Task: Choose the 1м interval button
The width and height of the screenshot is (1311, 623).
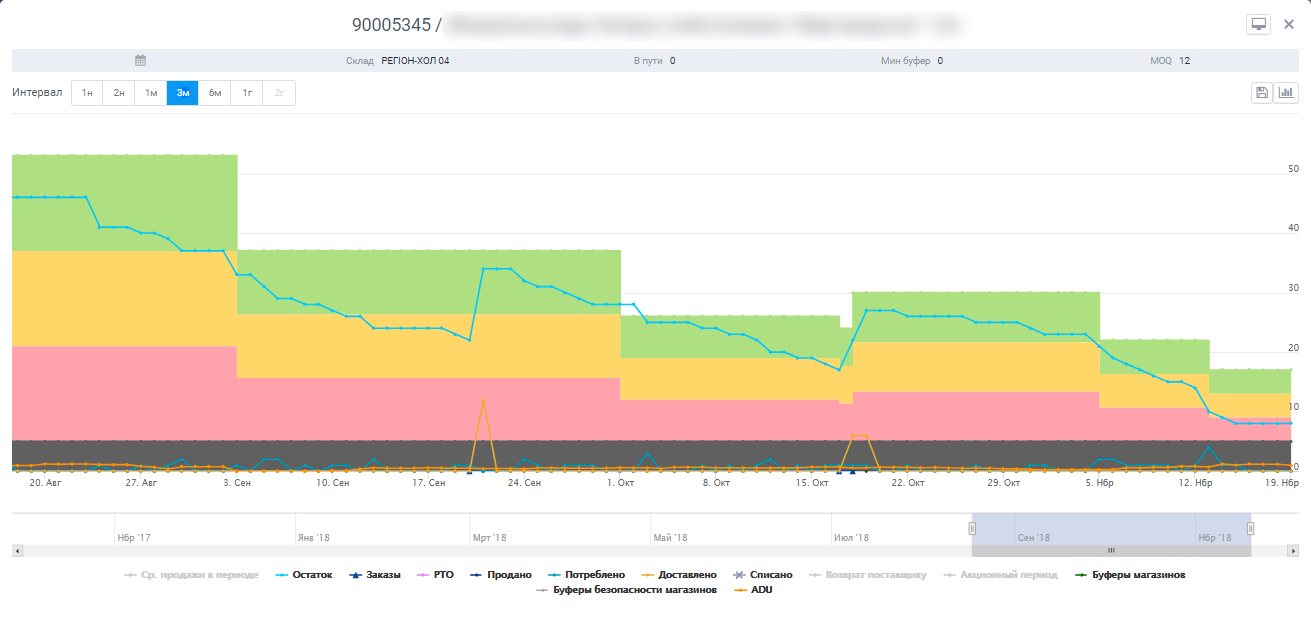Action: click(151, 93)
